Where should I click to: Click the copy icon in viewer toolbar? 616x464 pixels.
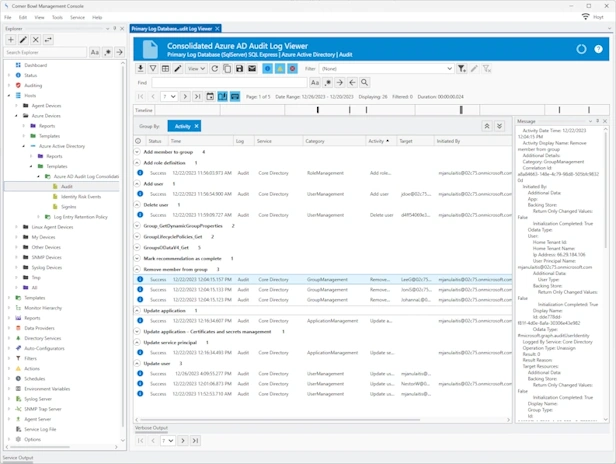coord(227,68)
